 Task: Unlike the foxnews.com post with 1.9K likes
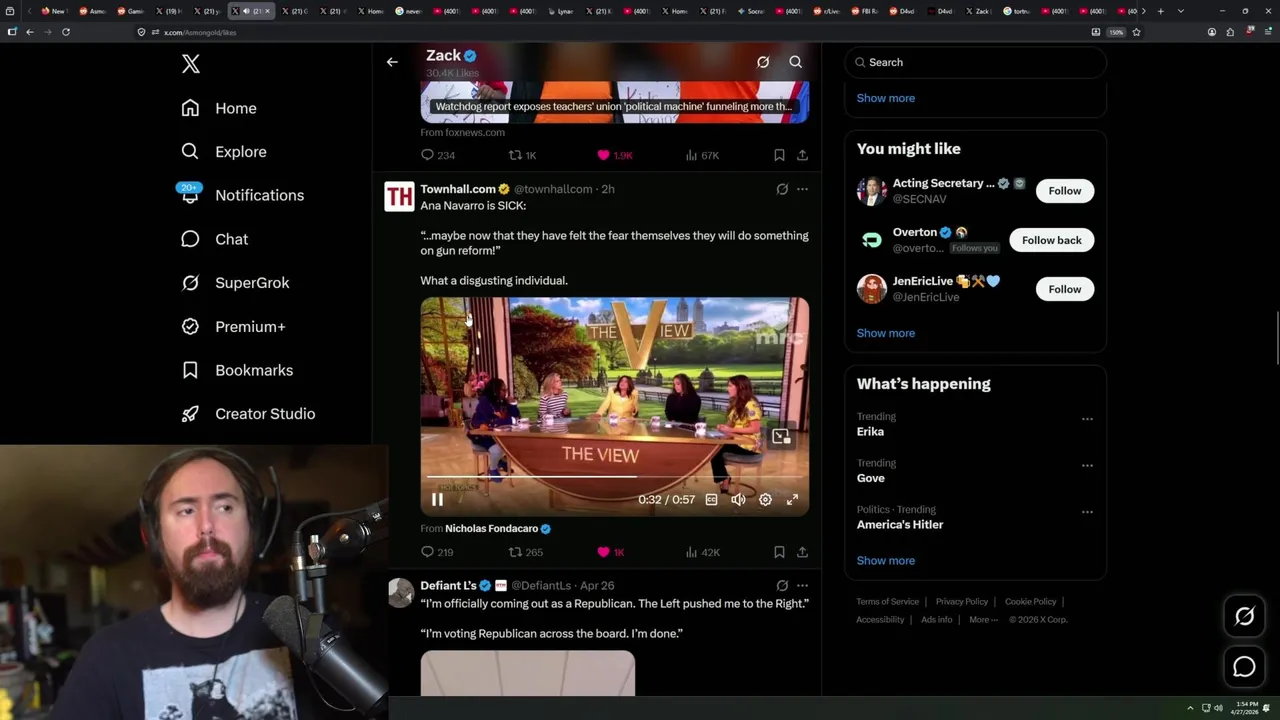tap(614, 155)
